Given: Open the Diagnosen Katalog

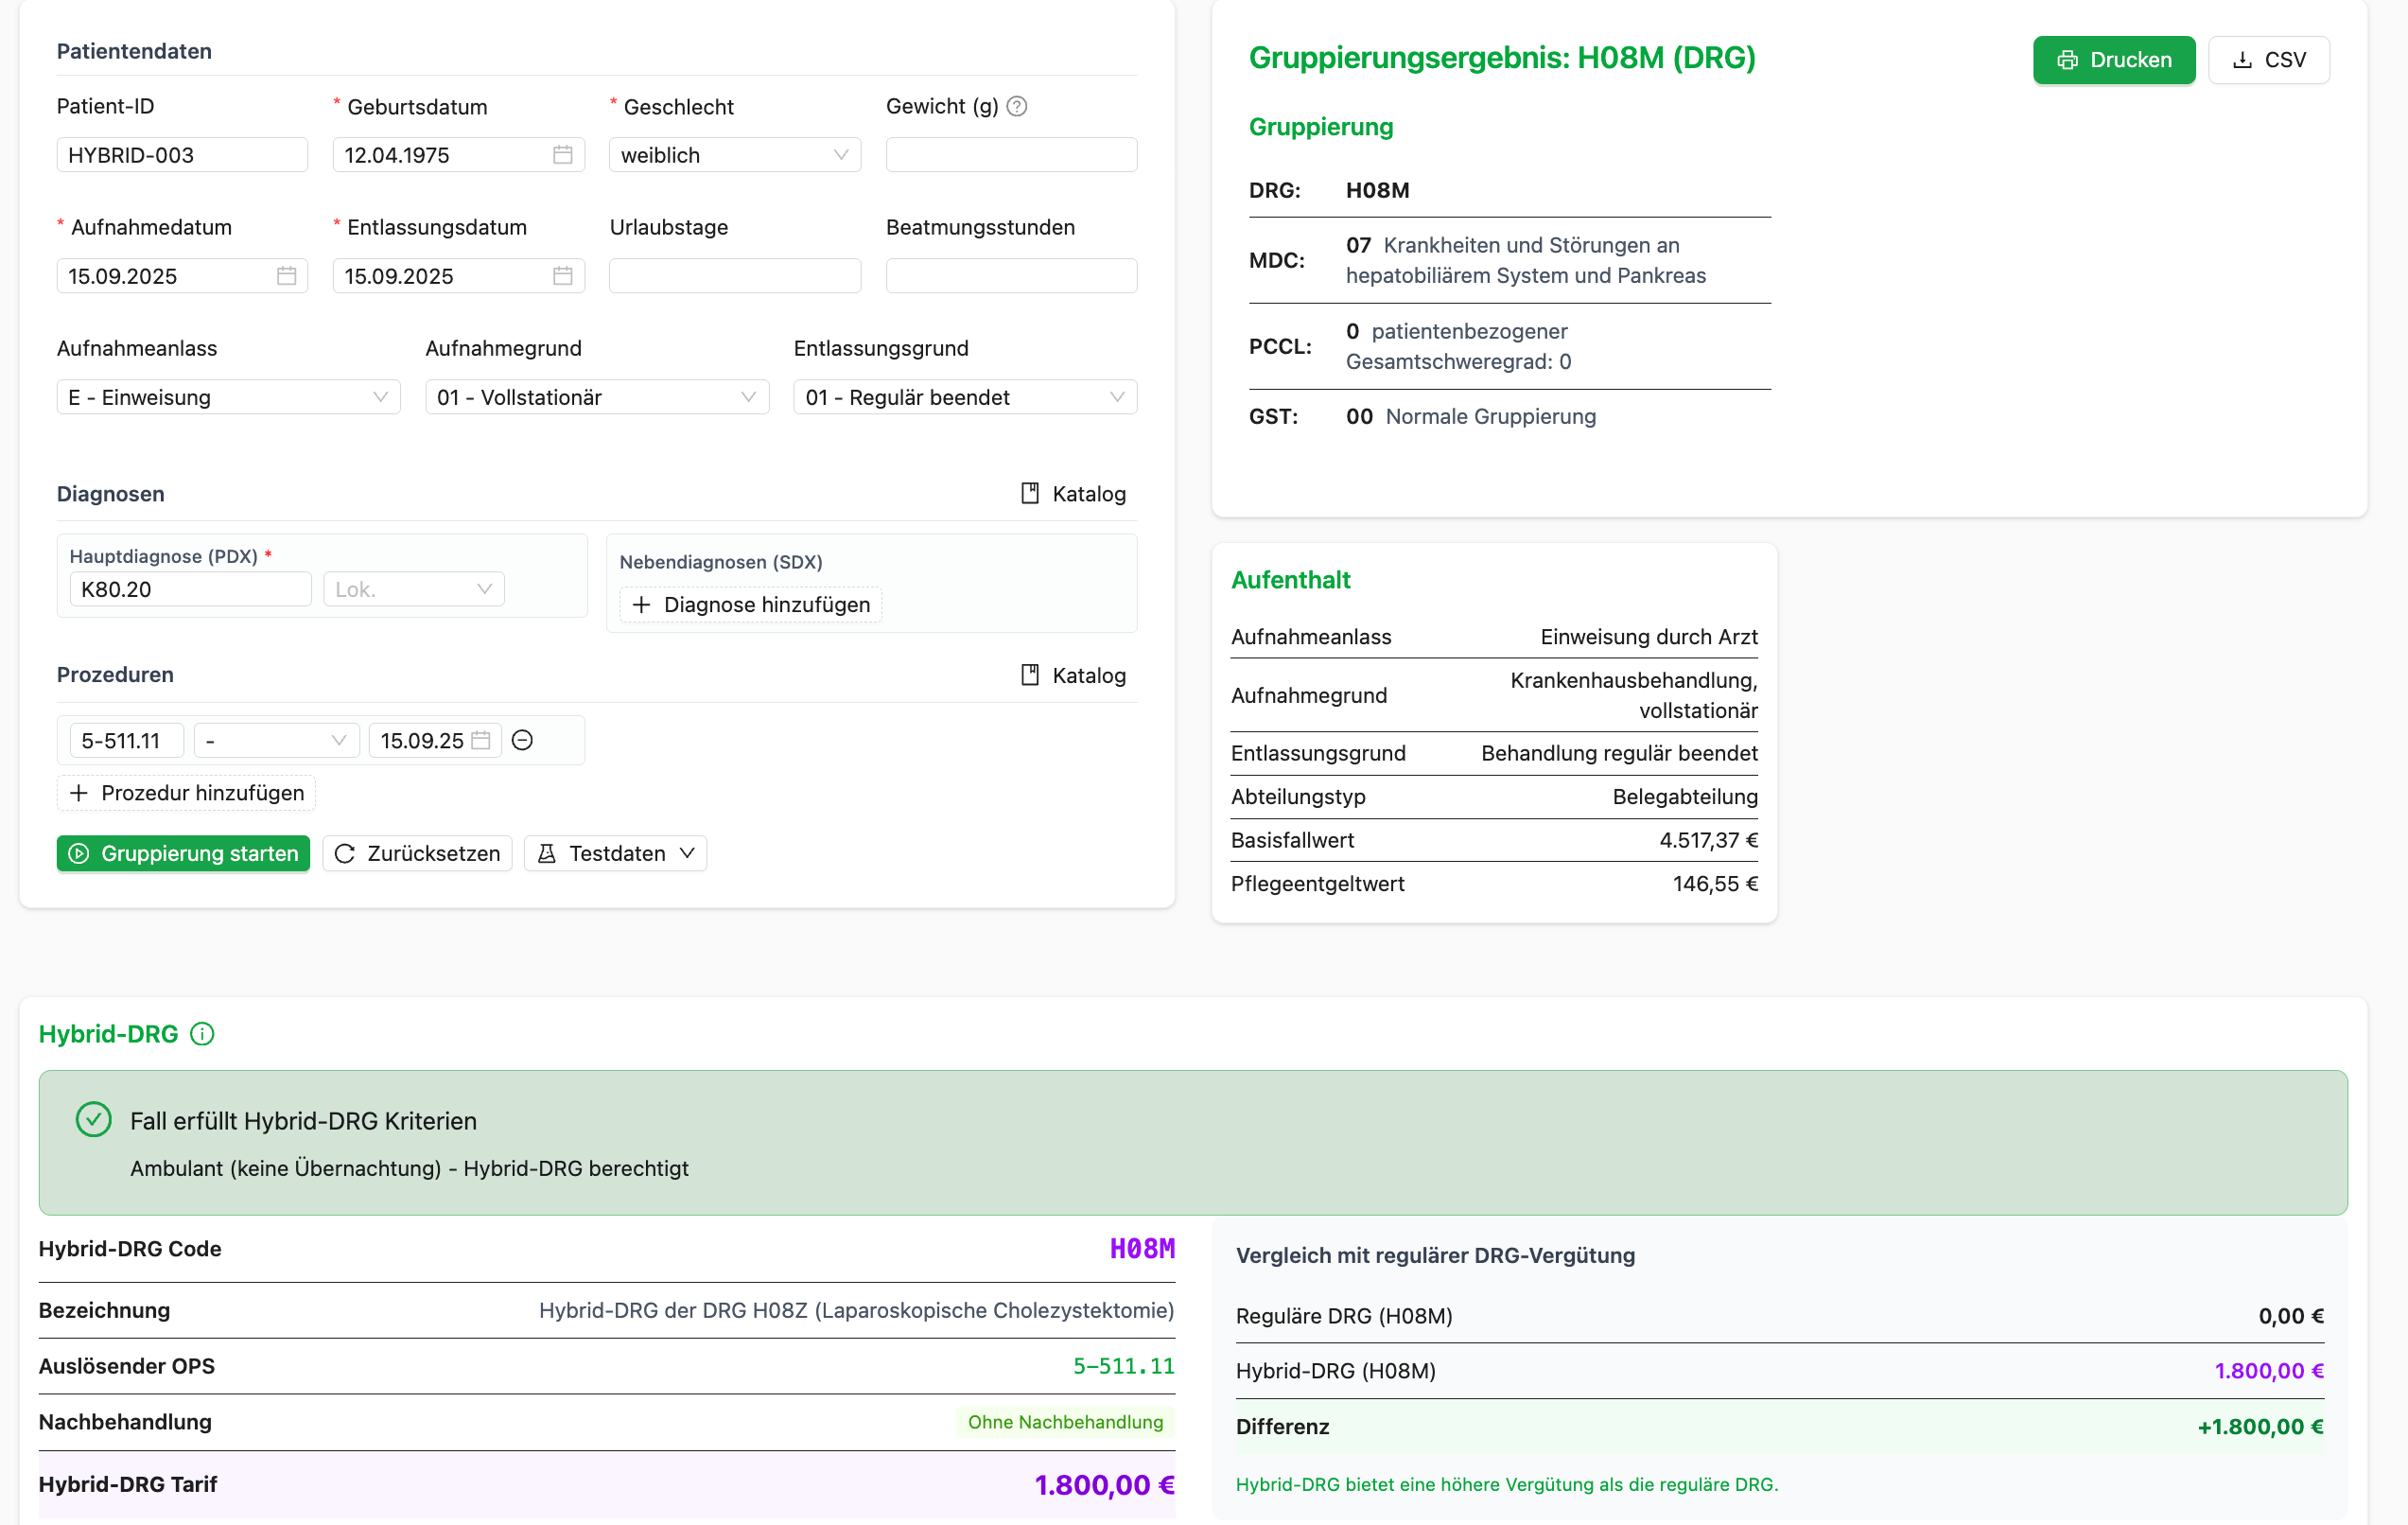Looking at the screenshot, I should (x=1073, y=494).
